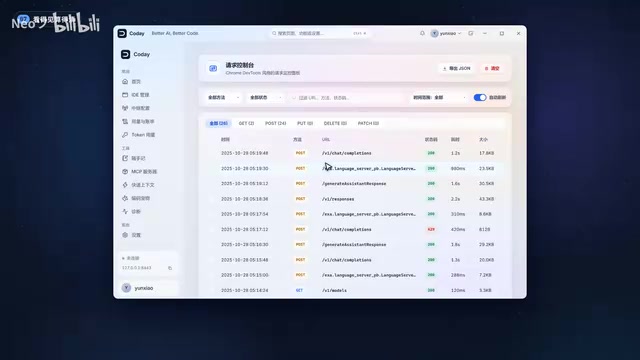
Task: Open the Home page icon in sidebar
Action: pos(125,82)
